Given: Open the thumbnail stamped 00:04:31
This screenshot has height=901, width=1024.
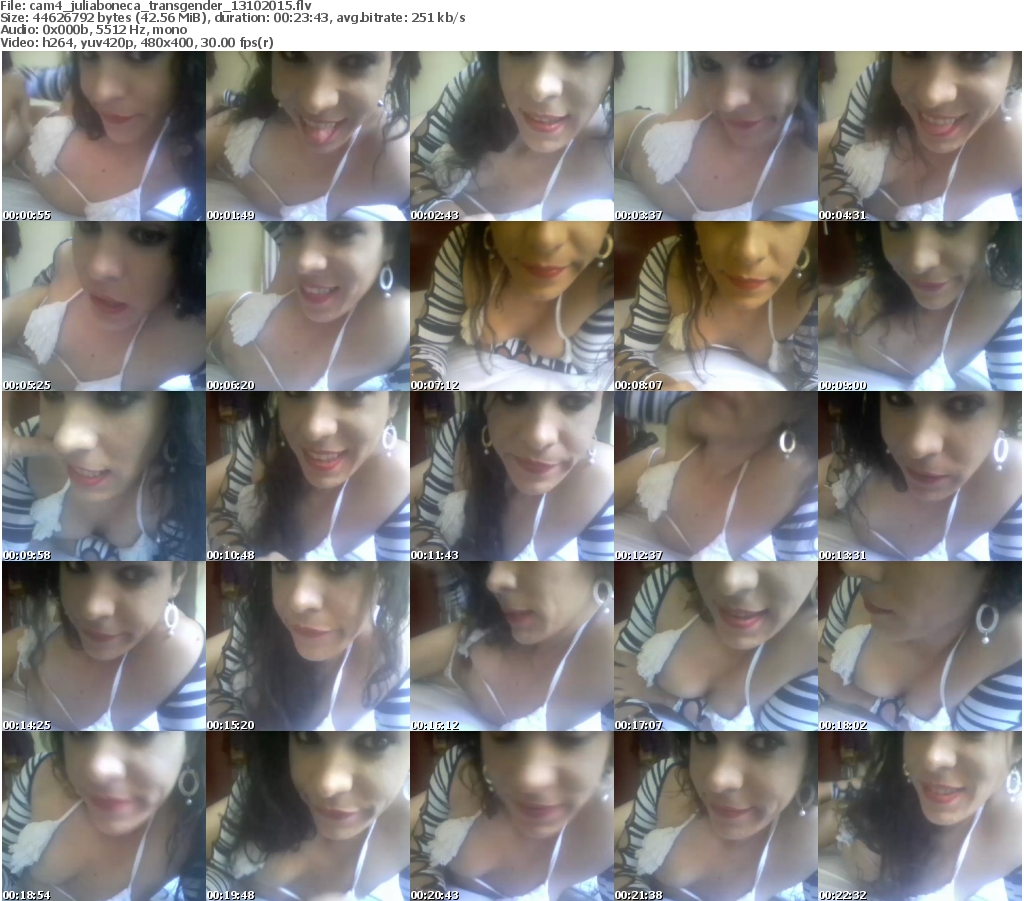Looking at the screenshot, I should [920, 136].
